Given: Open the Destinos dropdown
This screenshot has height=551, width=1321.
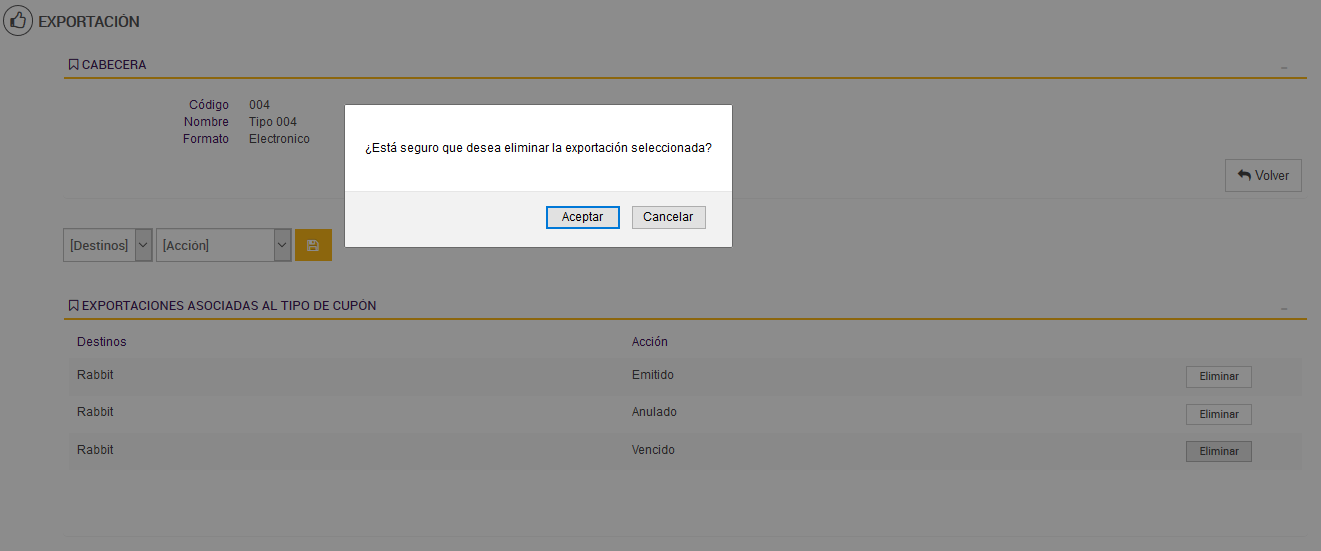Looking at the screenshot, I should pos(108,245).
